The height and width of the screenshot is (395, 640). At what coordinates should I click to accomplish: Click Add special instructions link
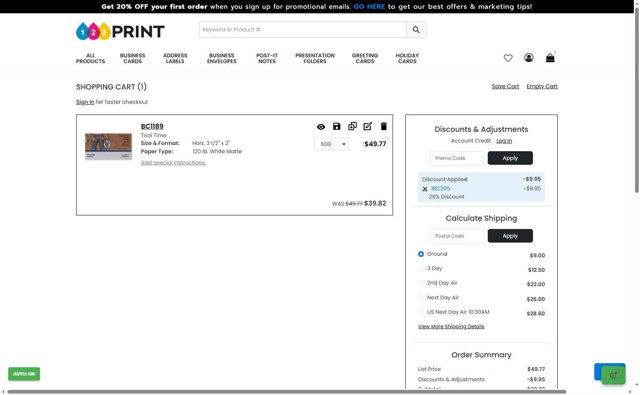tap(173, 162)
